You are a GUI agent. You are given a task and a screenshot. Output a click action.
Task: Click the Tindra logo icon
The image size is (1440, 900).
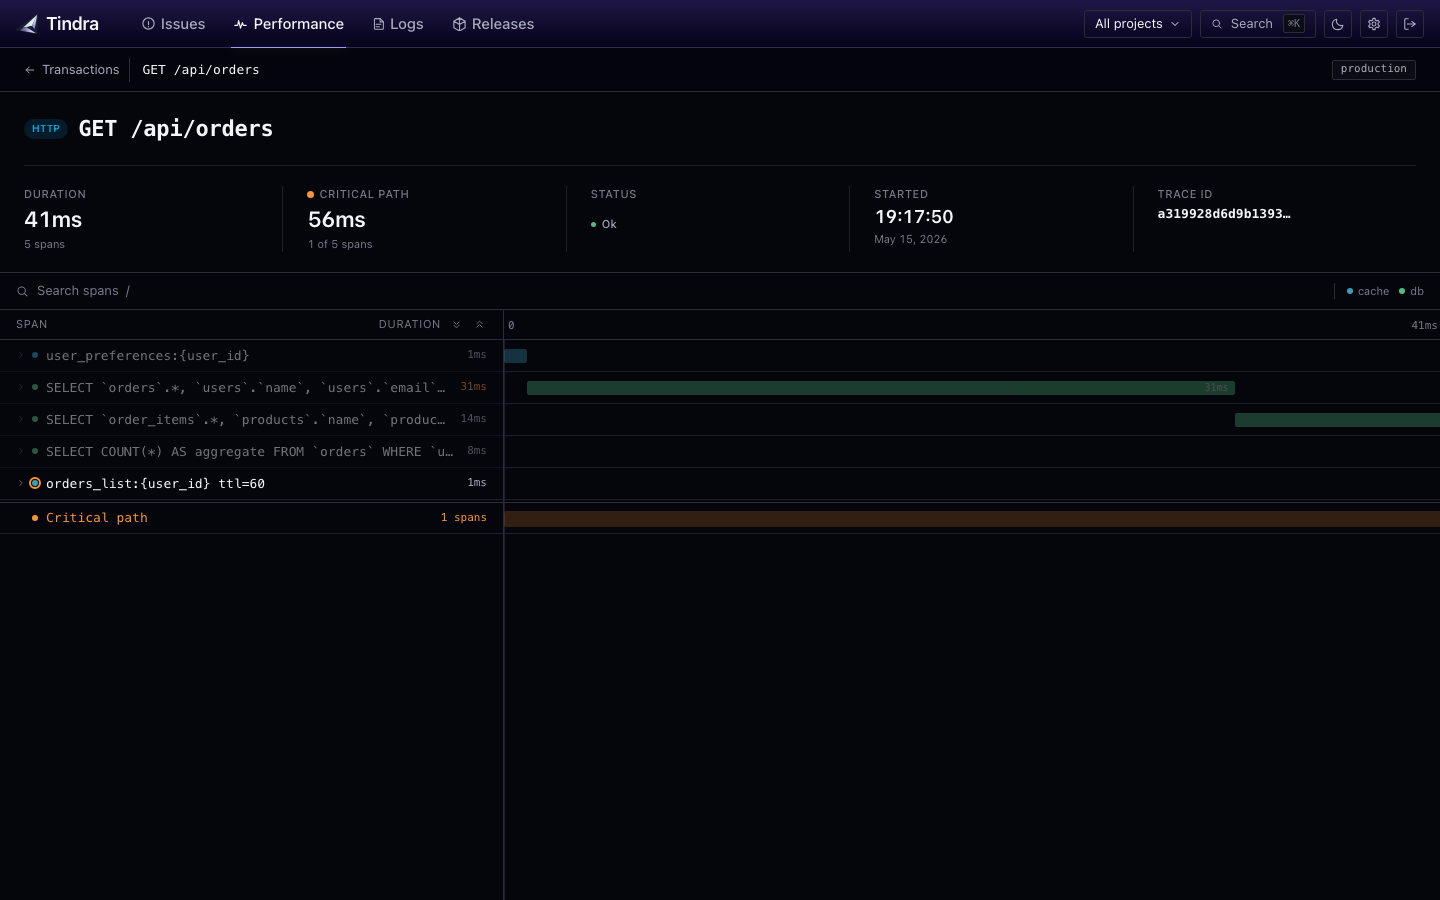(29, 24)
